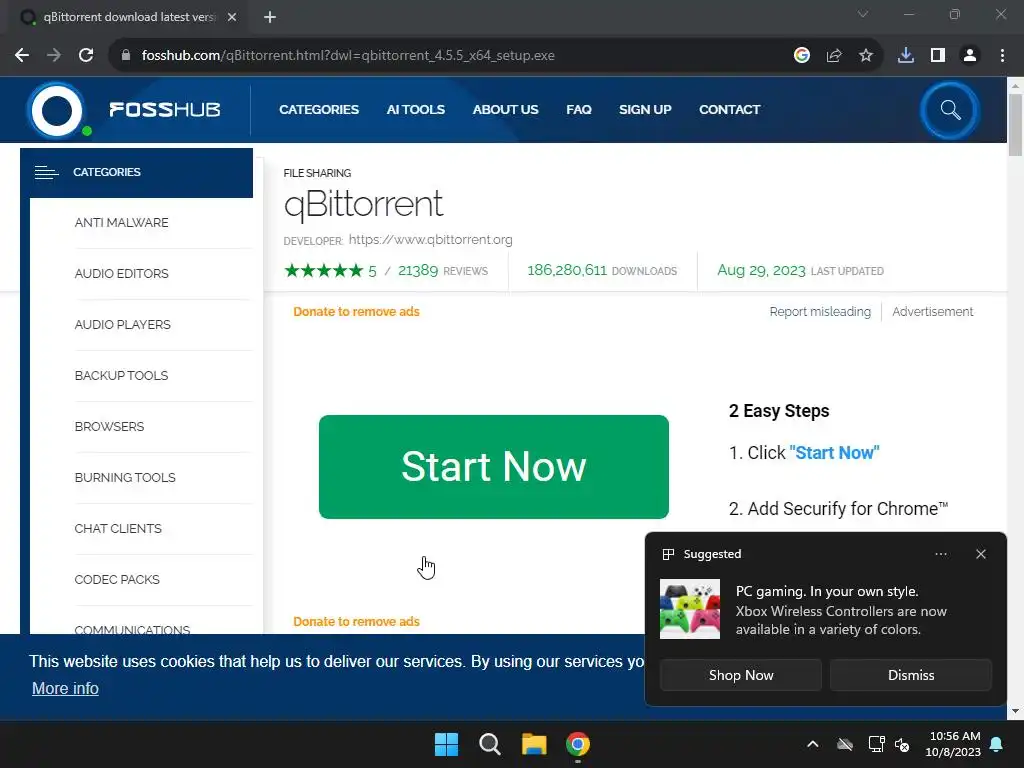1024x768 pixels.
Task: Click Xbox controllers thumbnail image
Action: coord(690,609)
